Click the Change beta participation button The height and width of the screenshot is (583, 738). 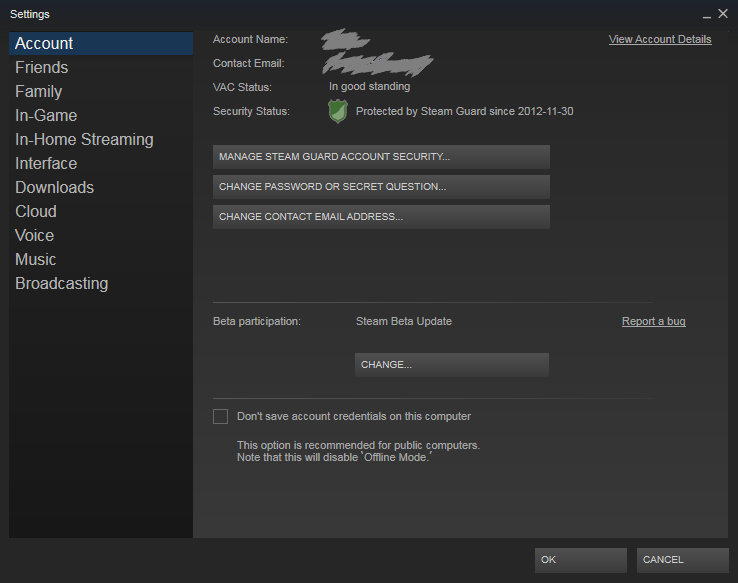[x=452, y=365]
